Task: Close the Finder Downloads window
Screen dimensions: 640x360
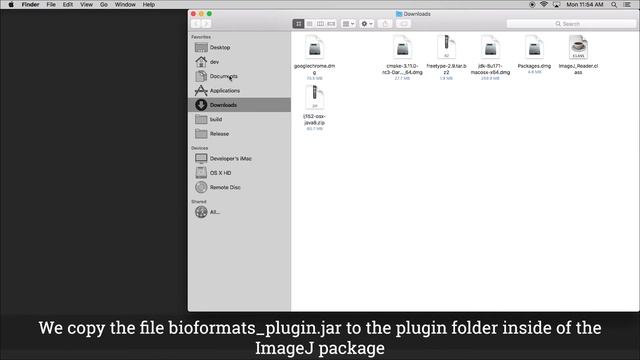Action: coord(193,14)
